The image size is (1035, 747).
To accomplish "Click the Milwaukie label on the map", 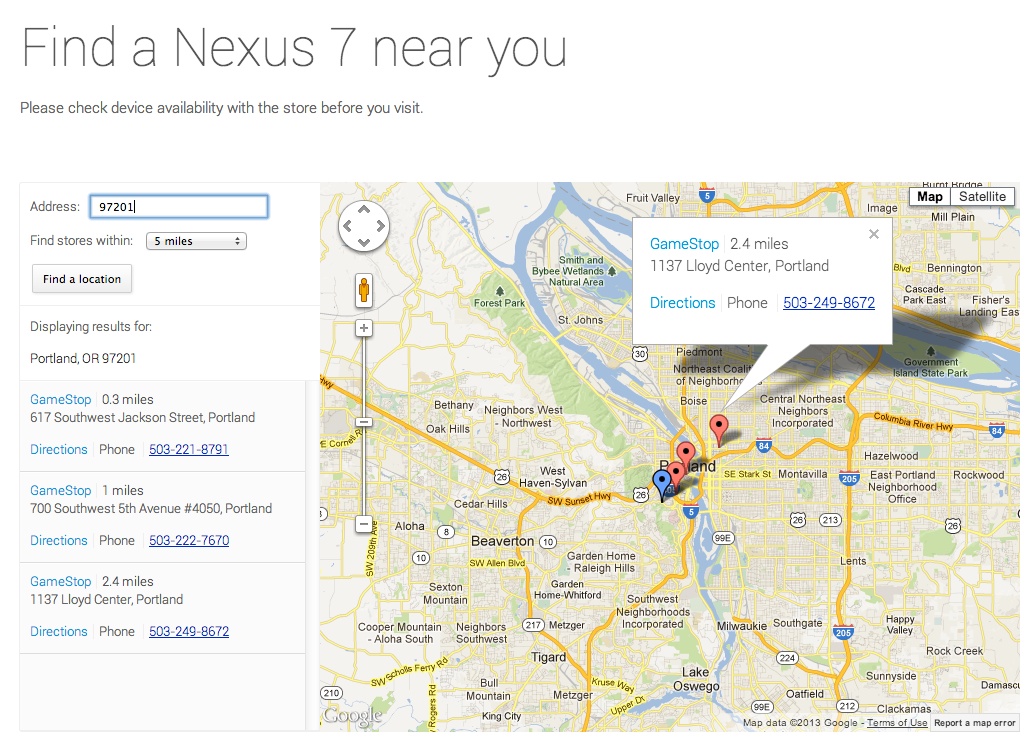I will (x=742, y=626).
